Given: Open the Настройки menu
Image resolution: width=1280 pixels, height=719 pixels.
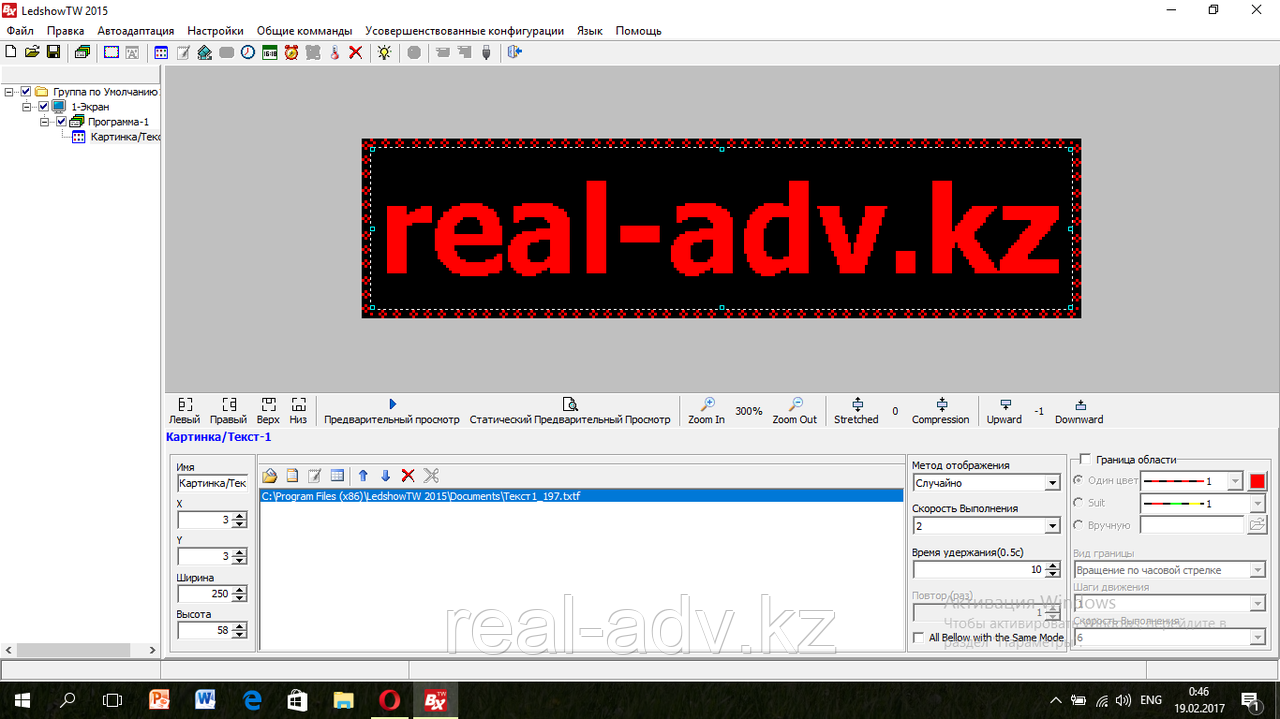Looking at the screenshot, I should click(x=215, y=31).
